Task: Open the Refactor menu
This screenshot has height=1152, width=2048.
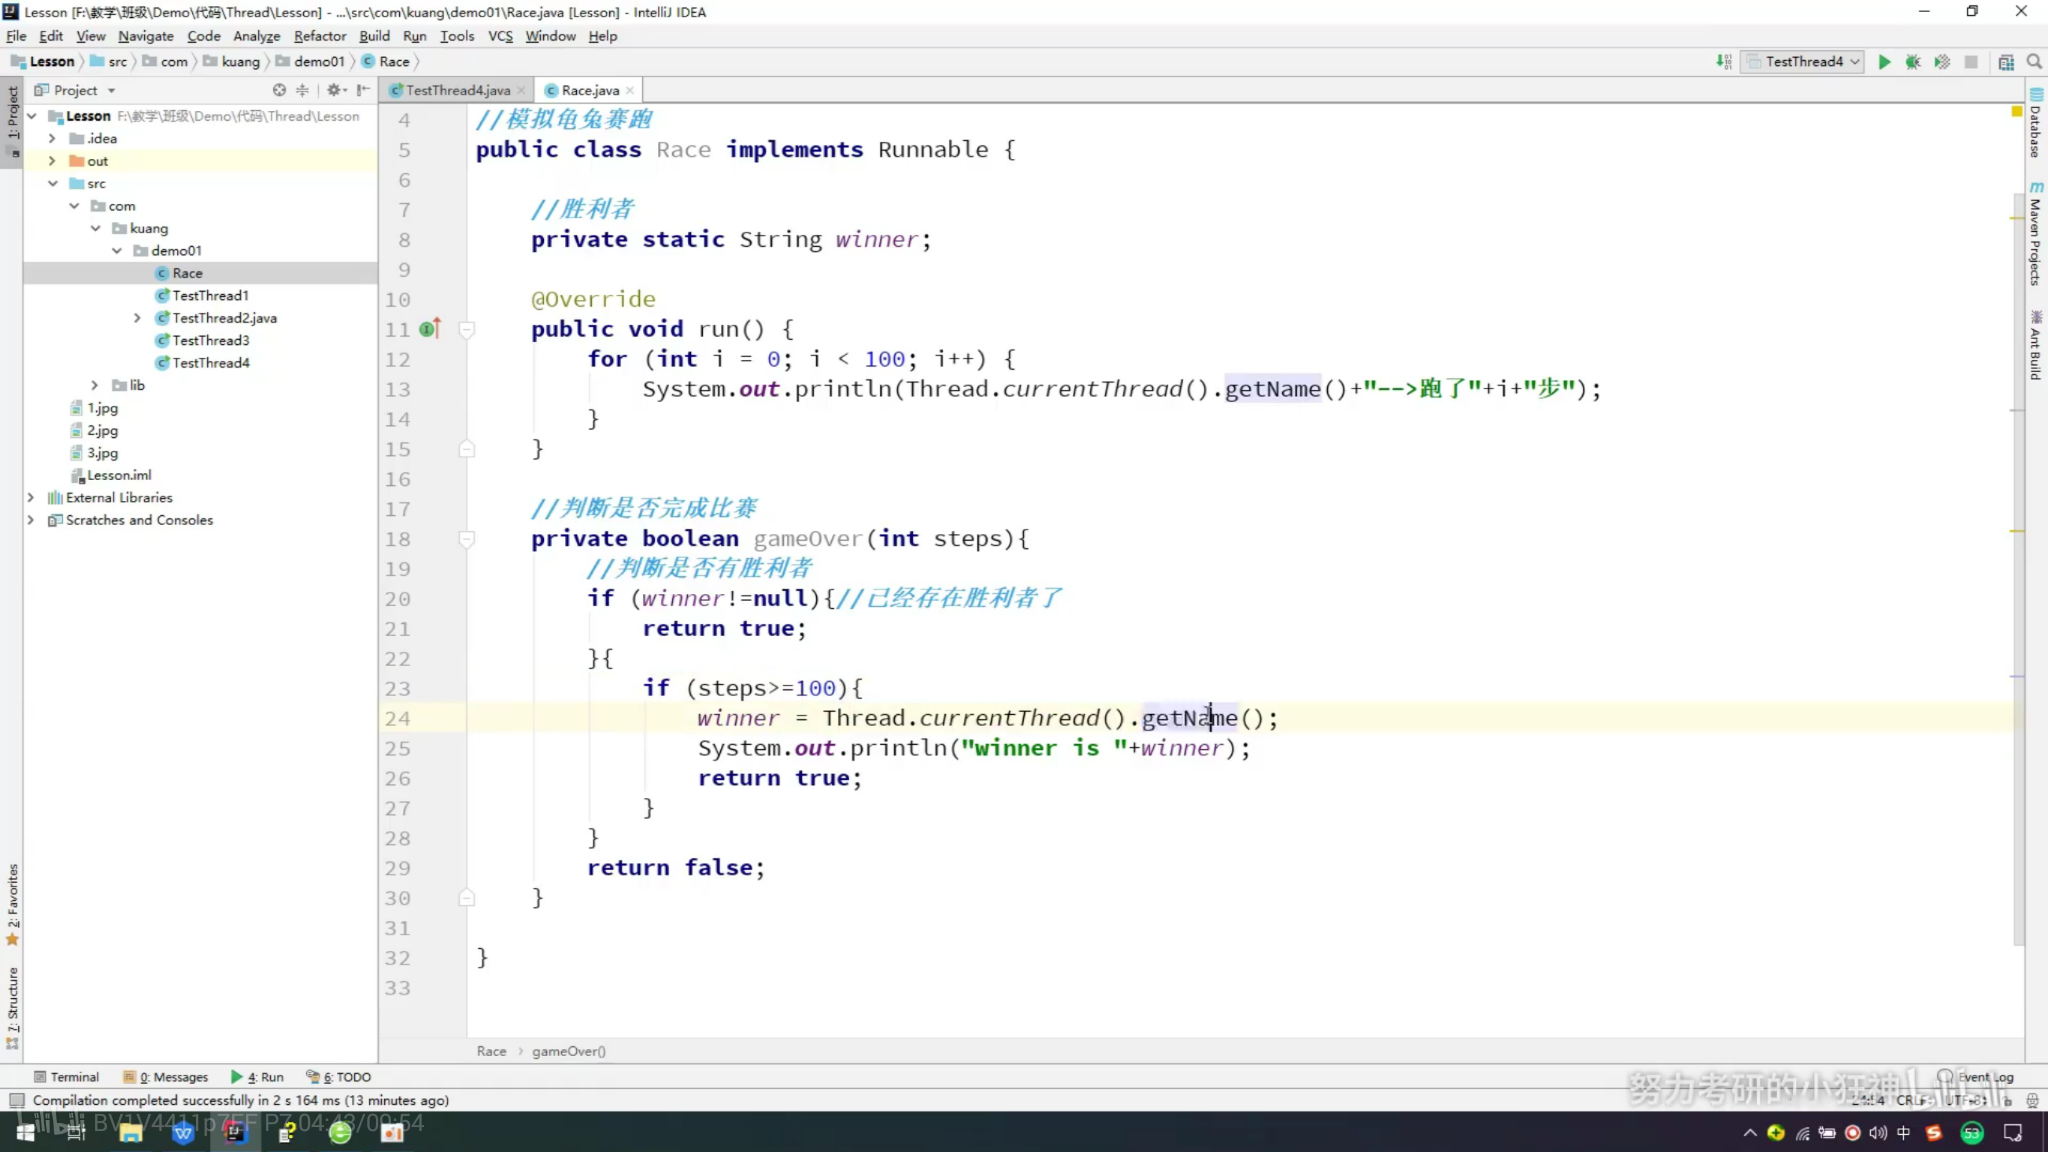Action: (x=320, y=36)
